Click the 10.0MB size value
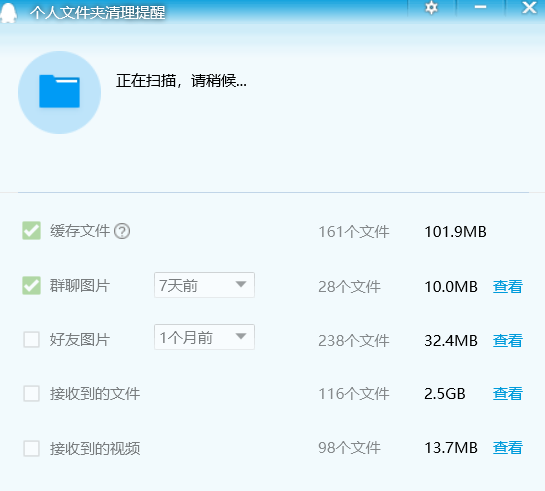The width and height of the screenshot is (545, 491). tap(451, 287)
